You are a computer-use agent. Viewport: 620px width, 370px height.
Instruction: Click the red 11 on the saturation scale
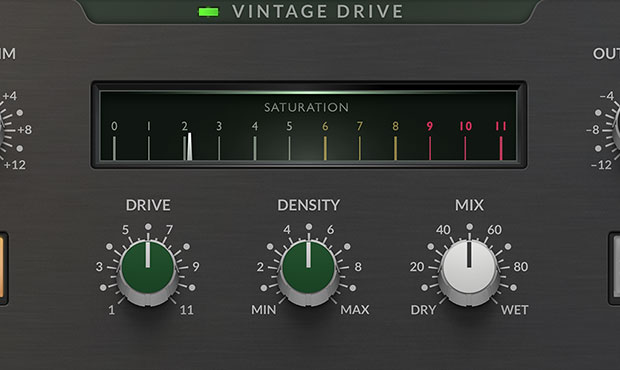[x=501, y=126]
